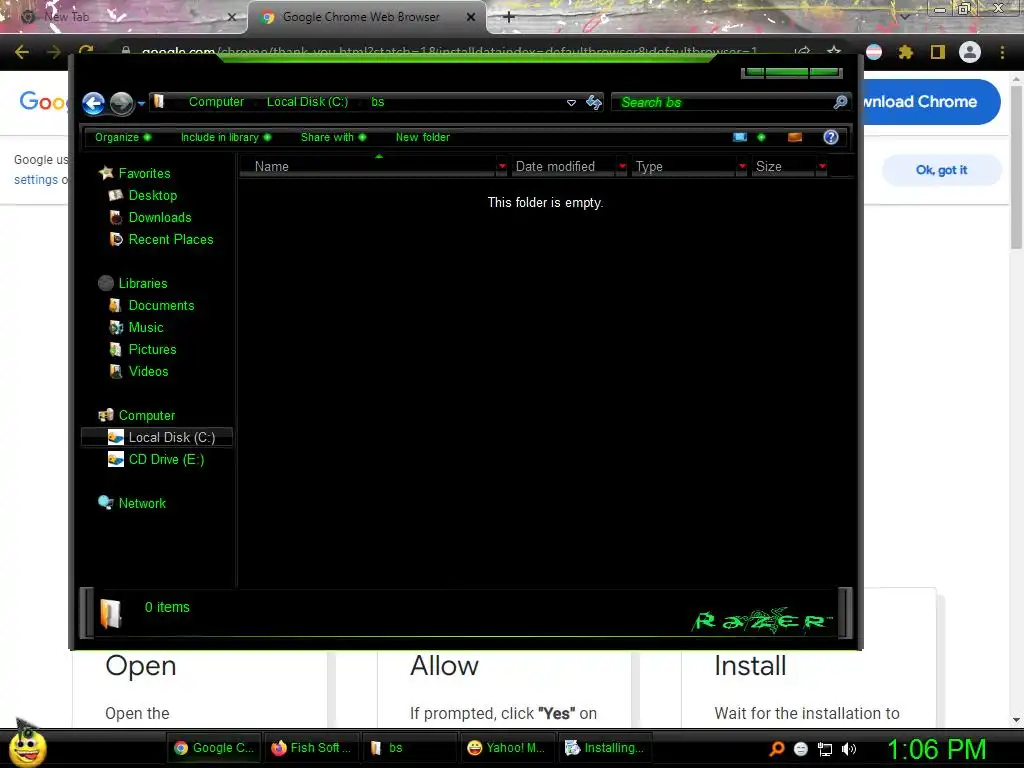Image resolution: width=1024 pixels, height=768 pixels.
Task: Click Ok, got it on the Chrome page
Action: point(941,170)
